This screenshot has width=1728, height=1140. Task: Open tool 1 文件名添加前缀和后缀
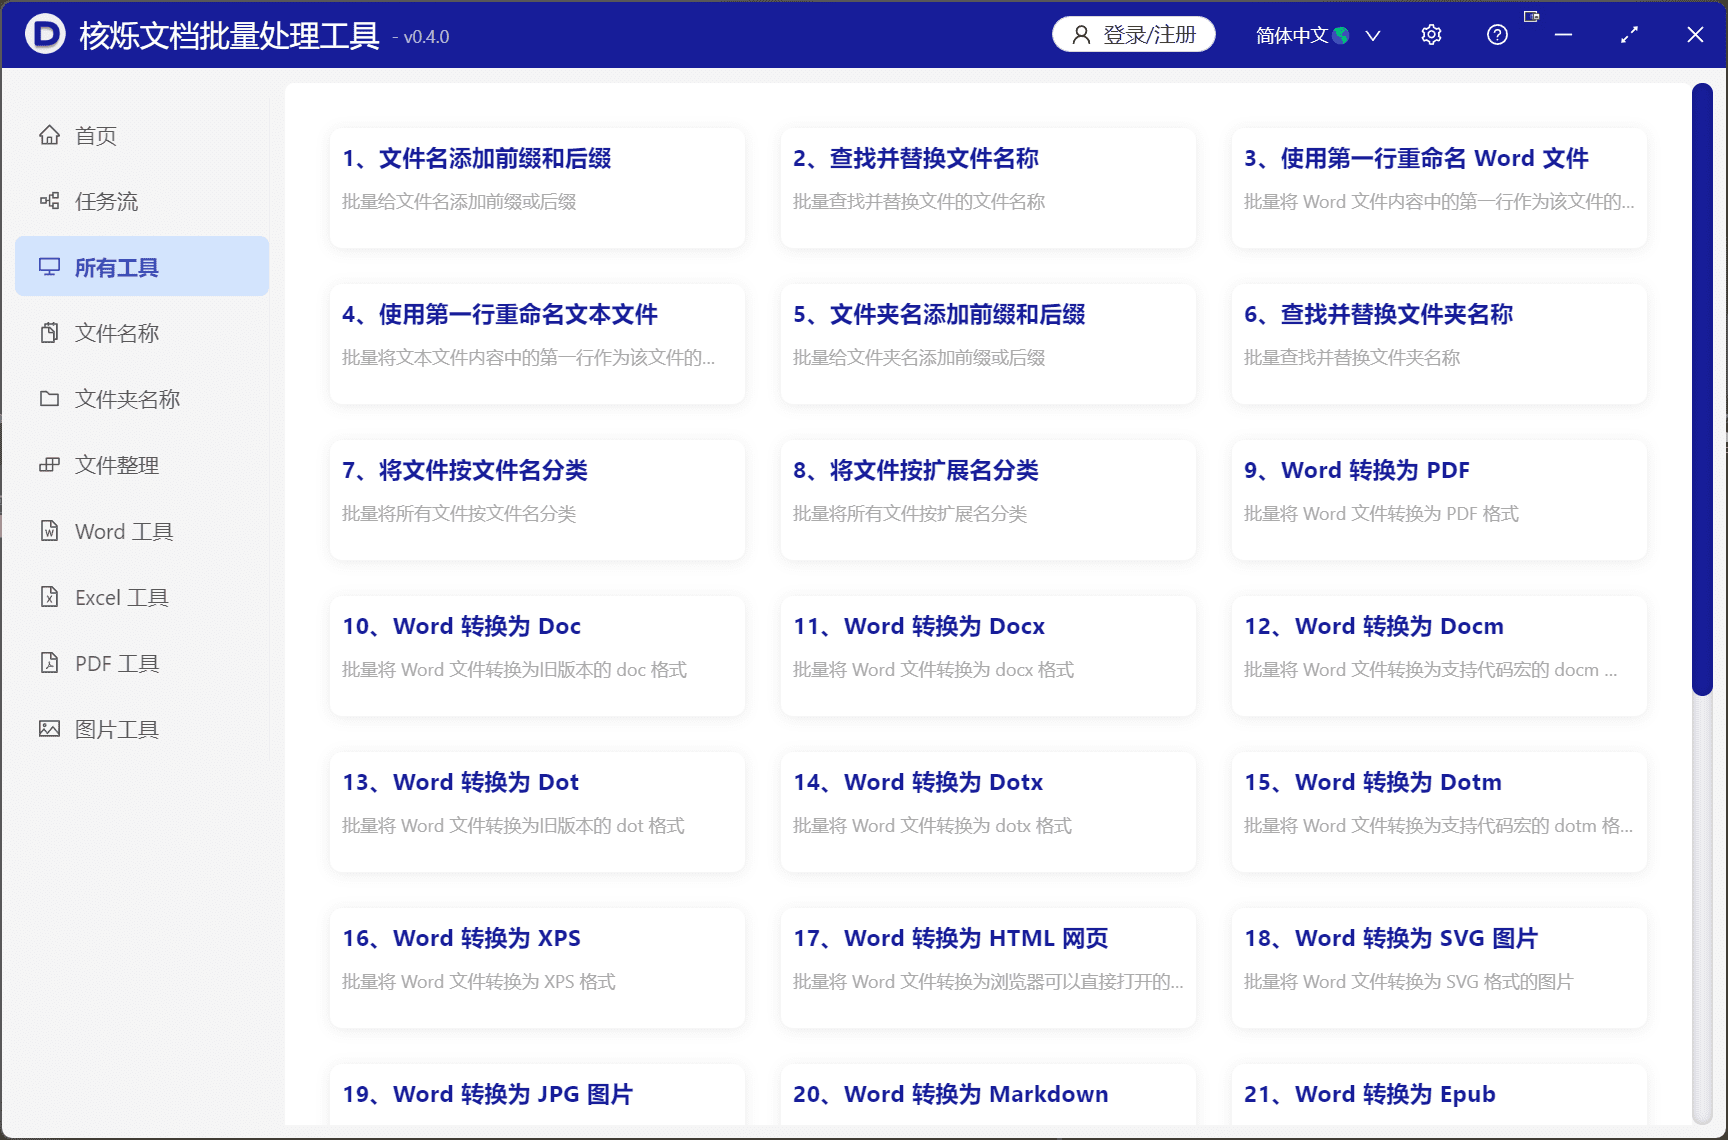(537, 187)
